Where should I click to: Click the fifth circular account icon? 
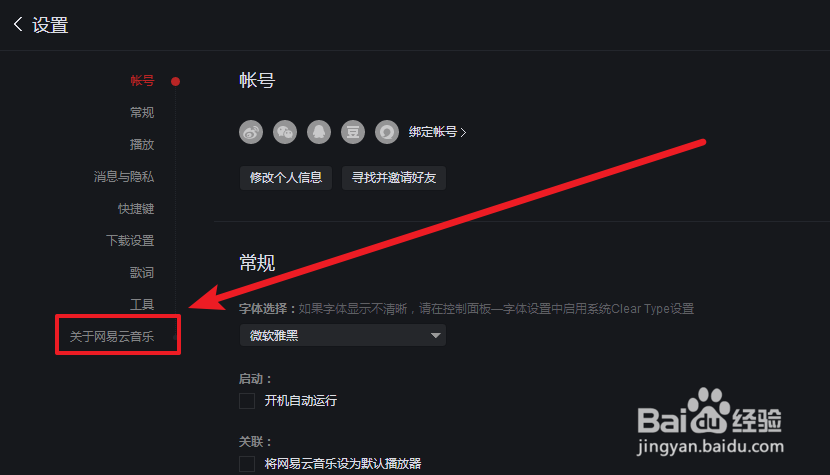click(387, 132)
